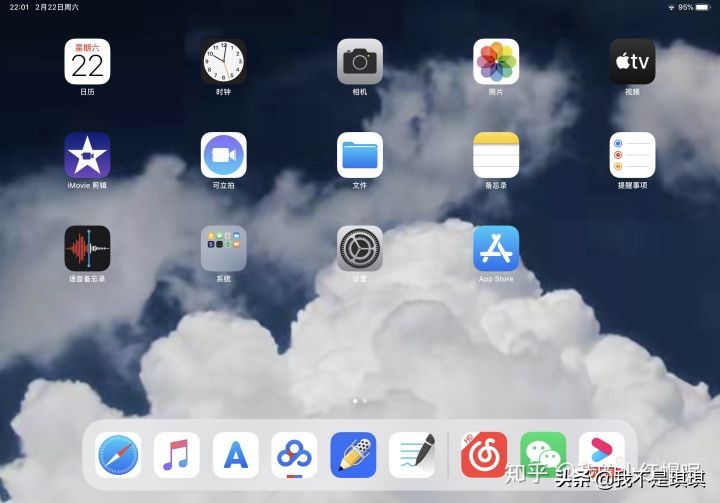The height and width of the screenshot is (503, 720).
Task: Open the Photos app
Action: coord(496,62)
